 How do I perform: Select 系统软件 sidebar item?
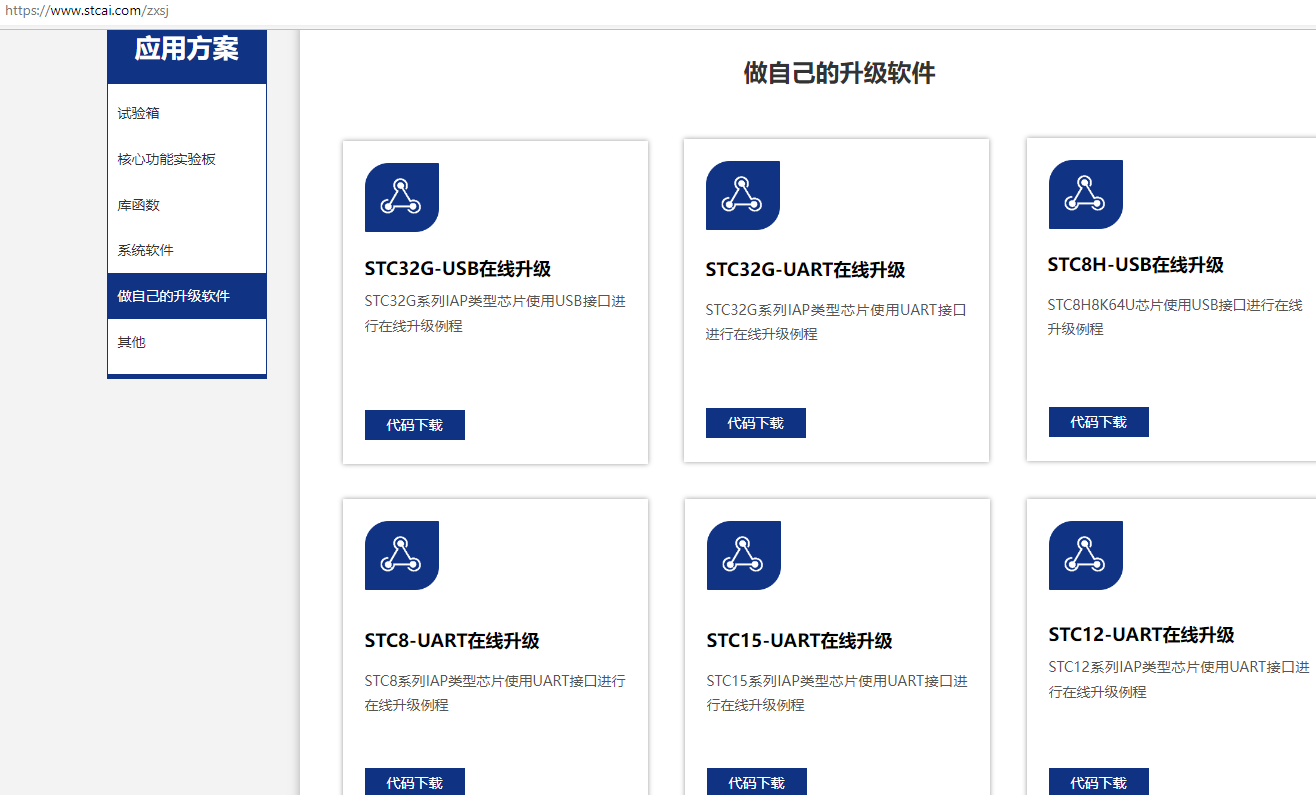tap(187, 250)
